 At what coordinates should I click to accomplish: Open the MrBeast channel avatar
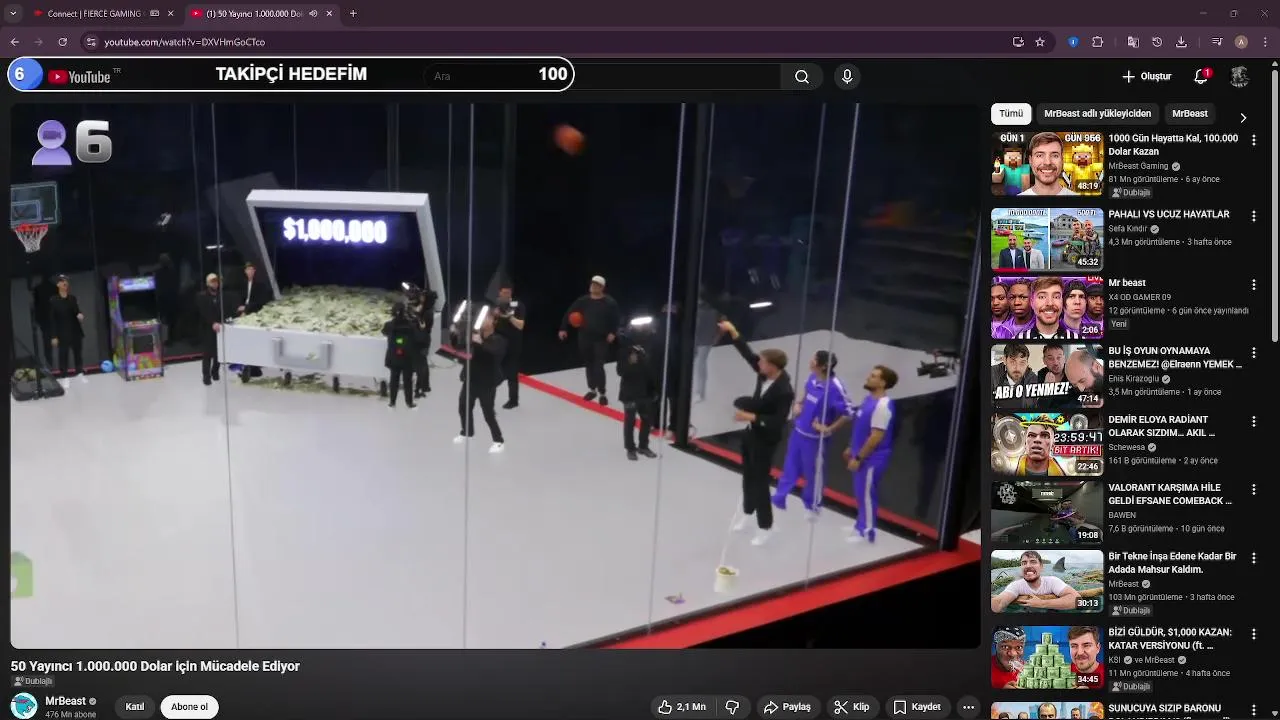click(x=24, y=706)
